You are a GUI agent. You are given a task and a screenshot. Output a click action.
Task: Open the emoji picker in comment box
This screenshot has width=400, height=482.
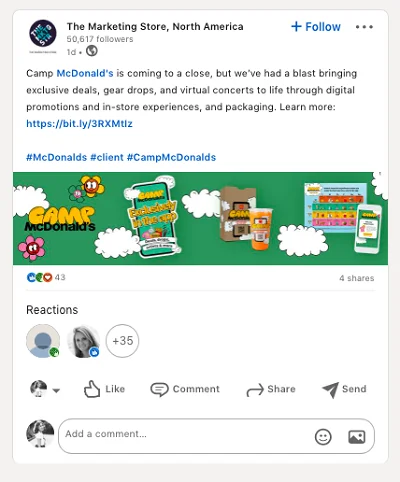(323, 437)
